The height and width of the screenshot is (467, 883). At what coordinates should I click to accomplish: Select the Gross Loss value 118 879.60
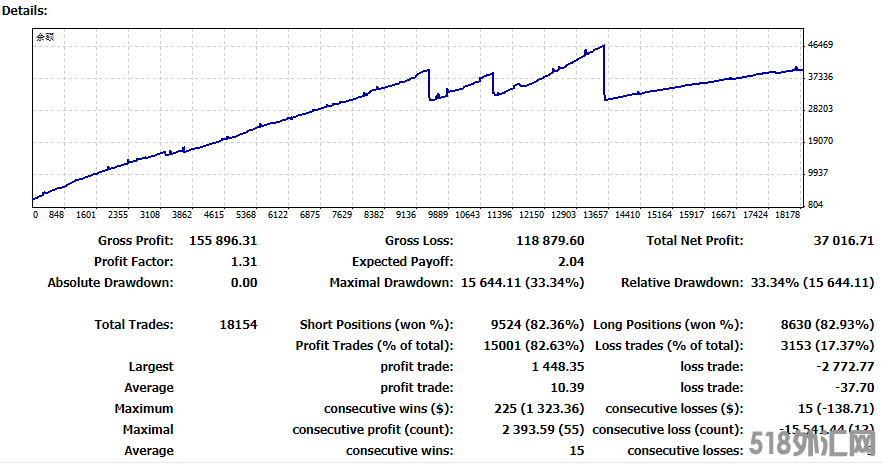(x=550, y=241)
